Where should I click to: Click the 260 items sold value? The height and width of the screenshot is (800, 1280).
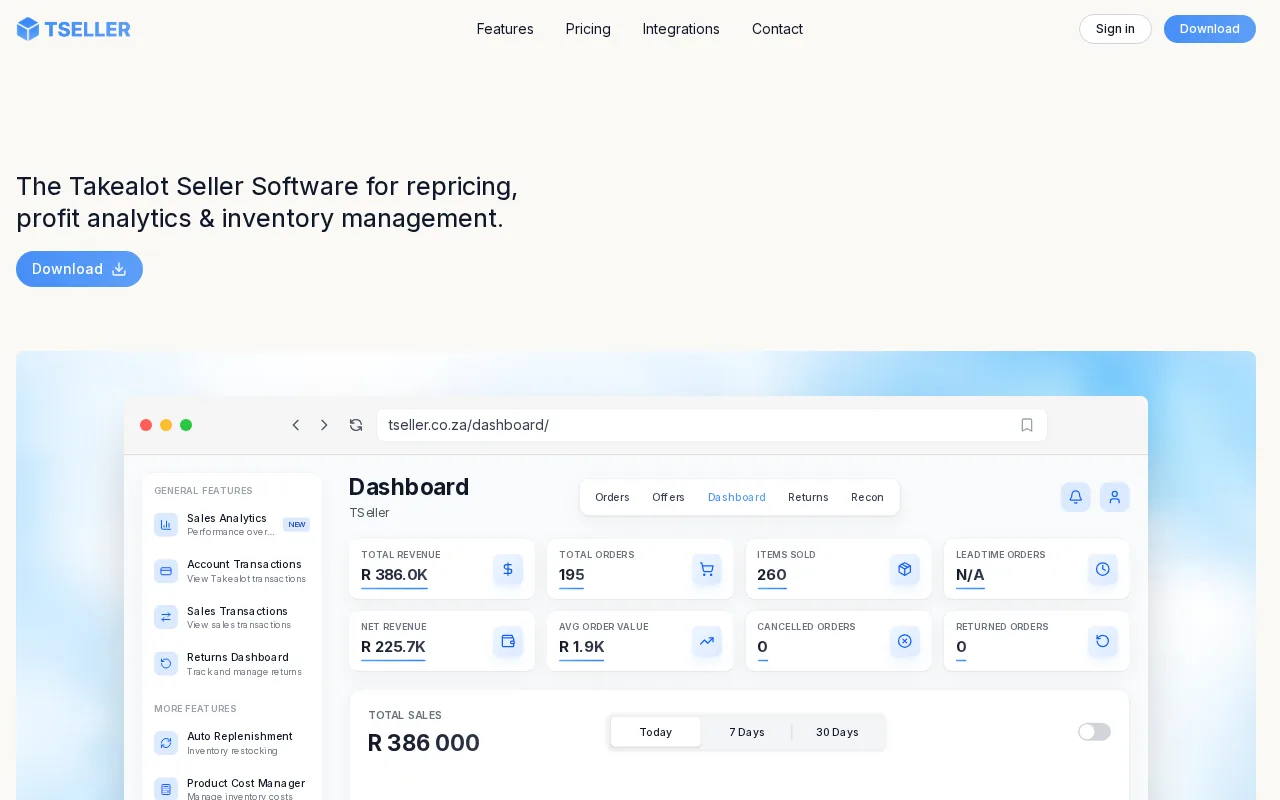coord(772,575)
